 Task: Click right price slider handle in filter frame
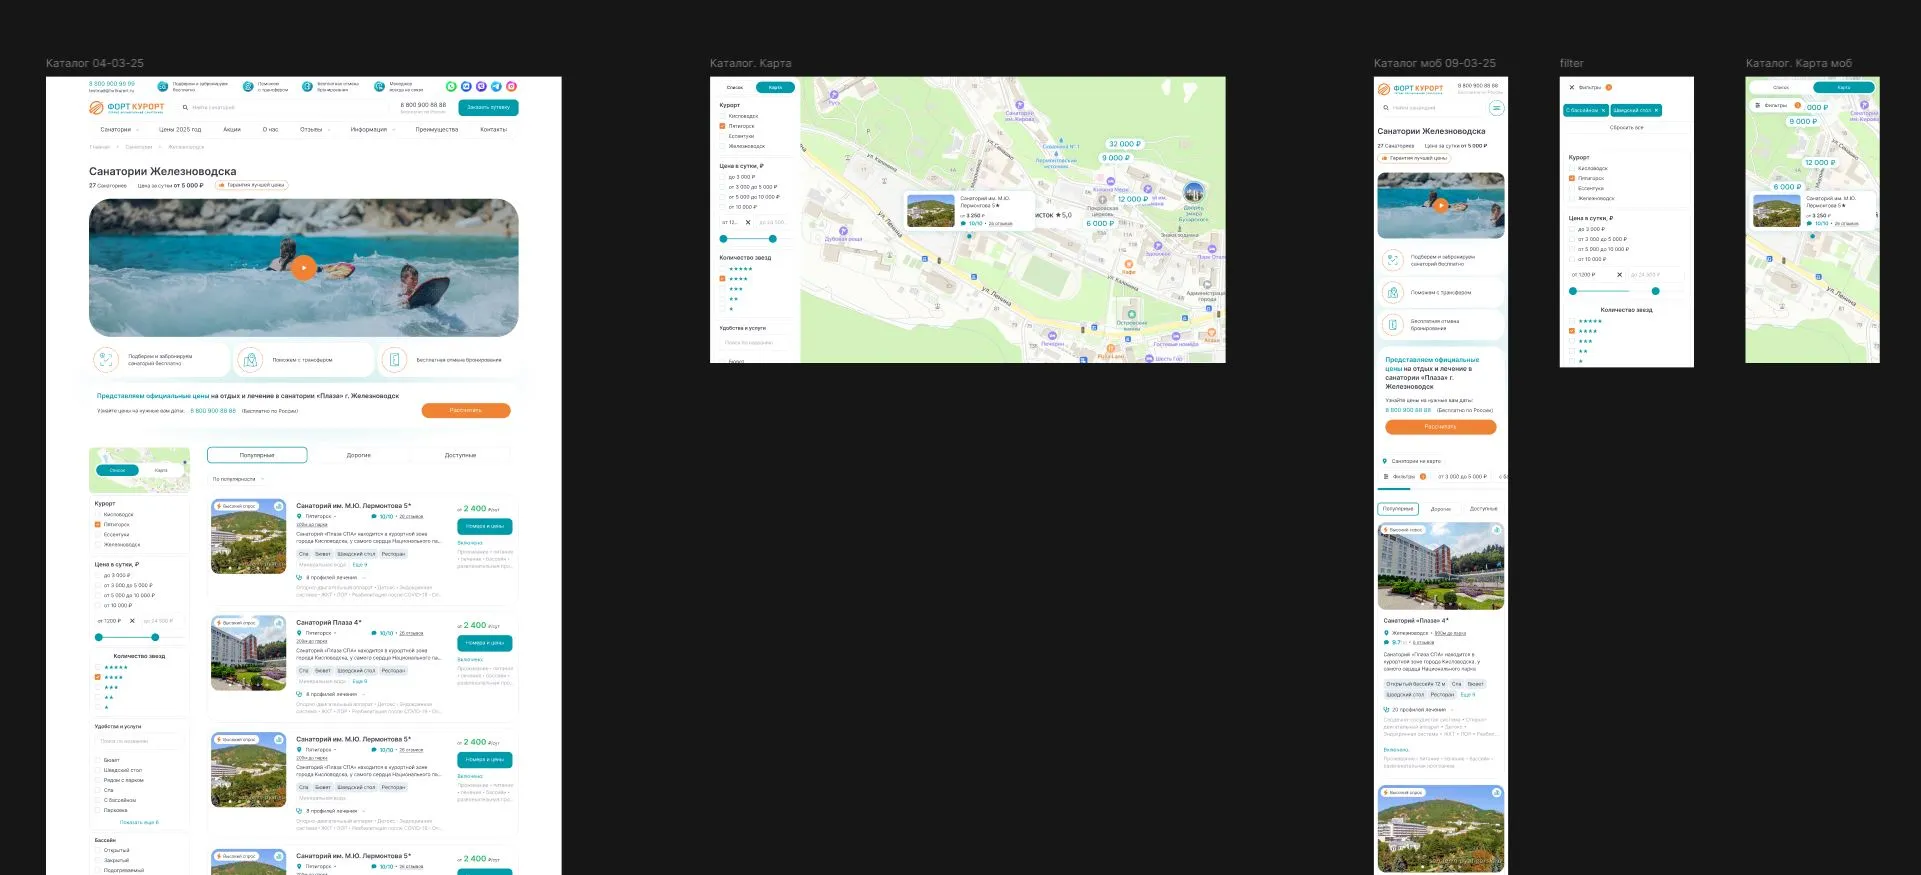point(1656,291)
